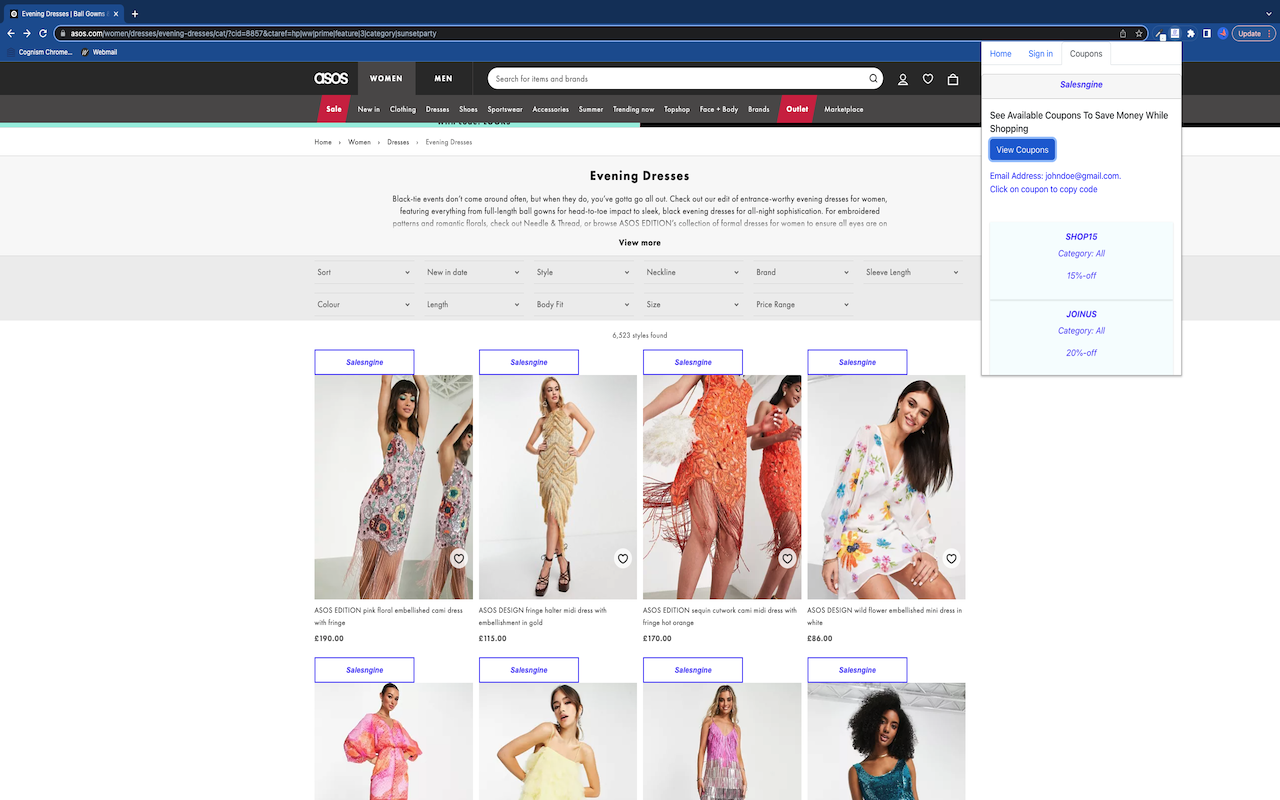This screenshot has height=800, width=1280.
Task: Copy the SHOP15 coupon code
Action: [1081, 237]
